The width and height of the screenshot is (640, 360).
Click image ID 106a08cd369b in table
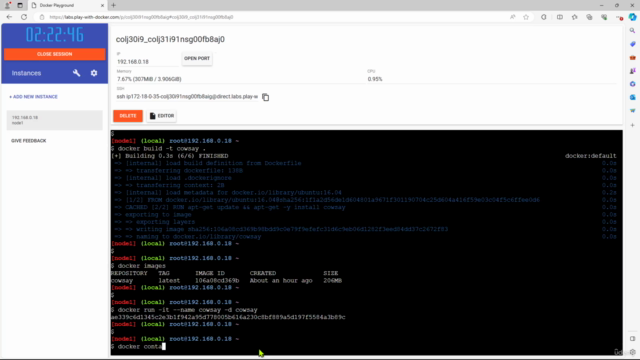pyautogui.click(x=217, y=281)
